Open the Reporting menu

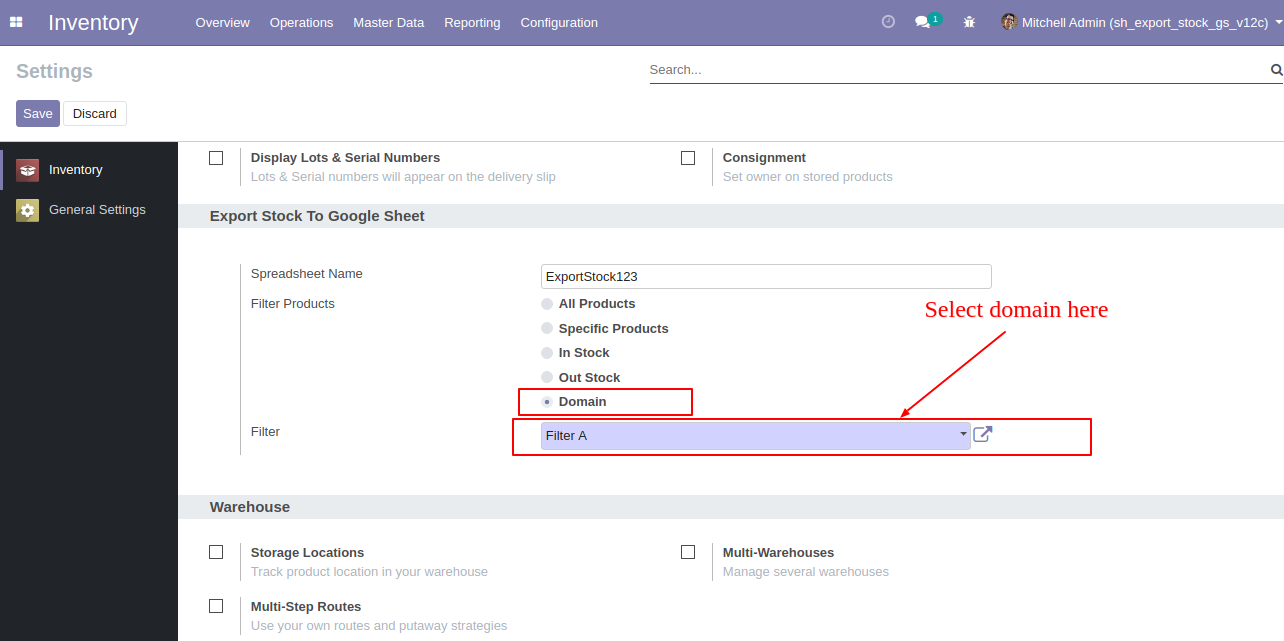coord(472,22)
